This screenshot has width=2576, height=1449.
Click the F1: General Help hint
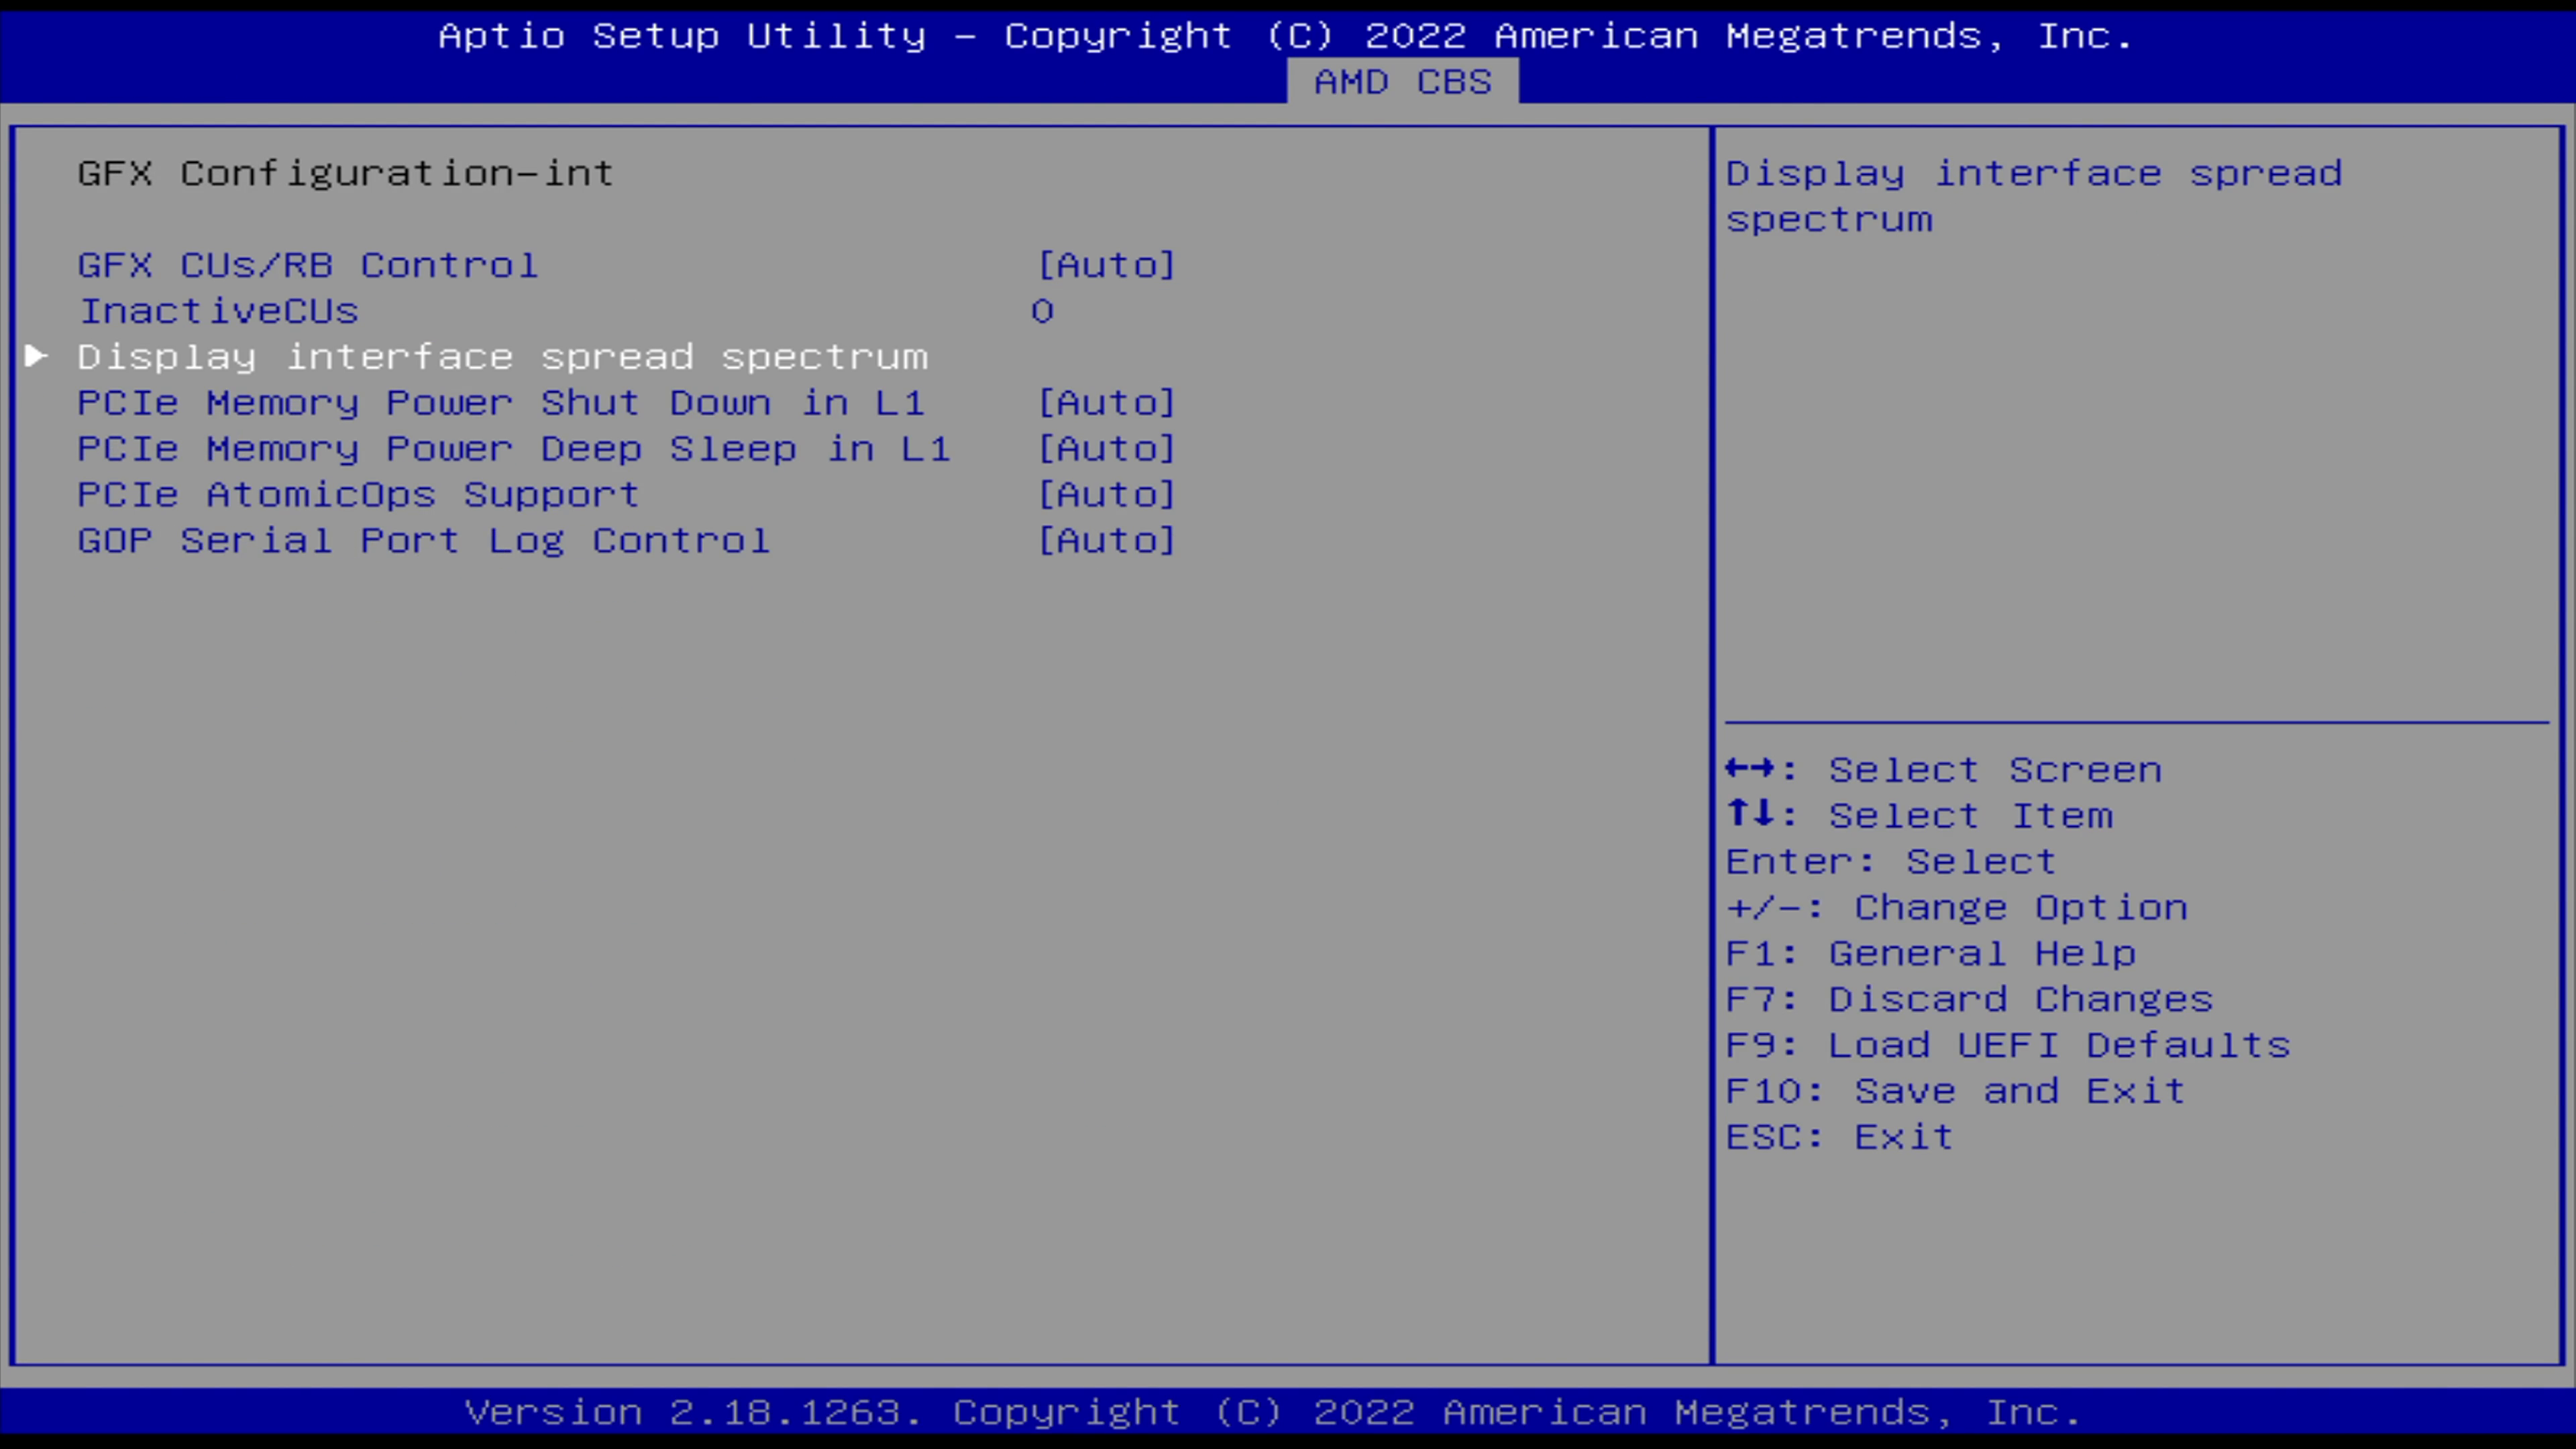tap(1931, 954)
